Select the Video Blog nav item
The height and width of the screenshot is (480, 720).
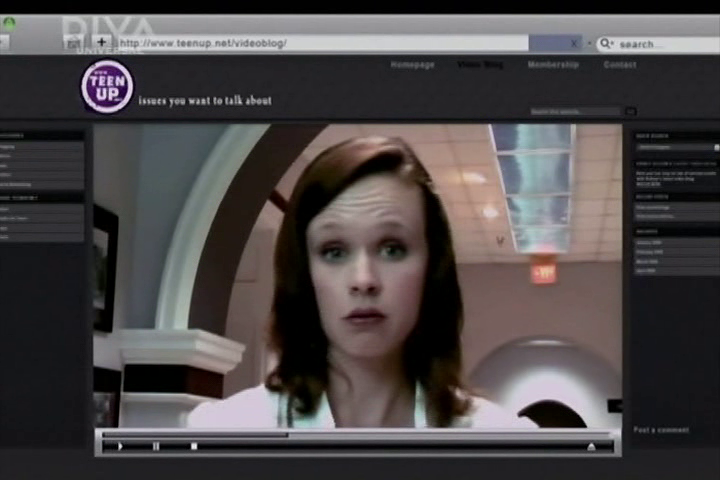point(480,65)
